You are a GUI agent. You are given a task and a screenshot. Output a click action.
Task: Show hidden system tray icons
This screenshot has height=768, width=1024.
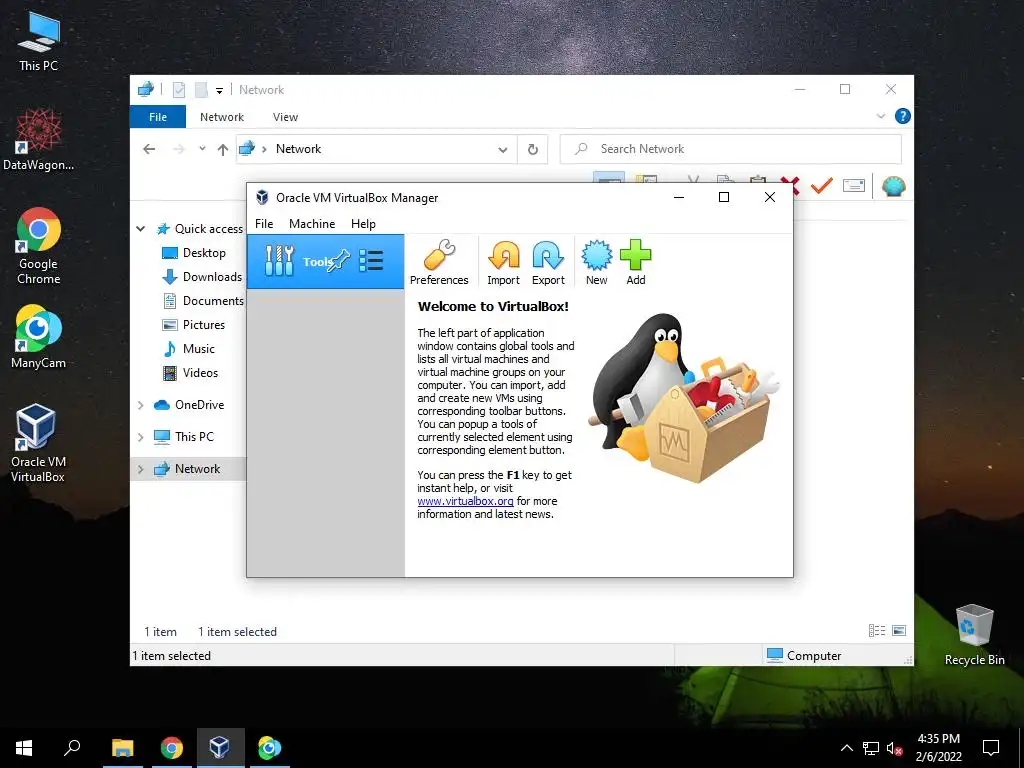846,748
